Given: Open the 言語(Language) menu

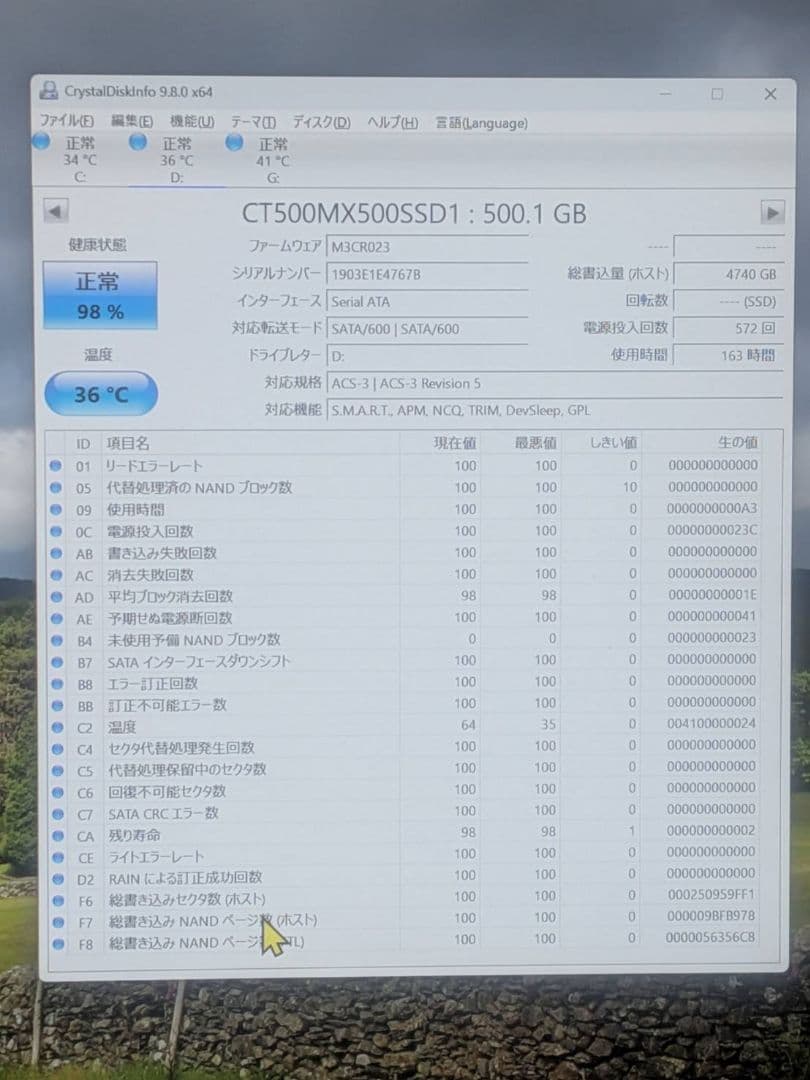Looking at the screenshot, I should (x=481, y=123).
